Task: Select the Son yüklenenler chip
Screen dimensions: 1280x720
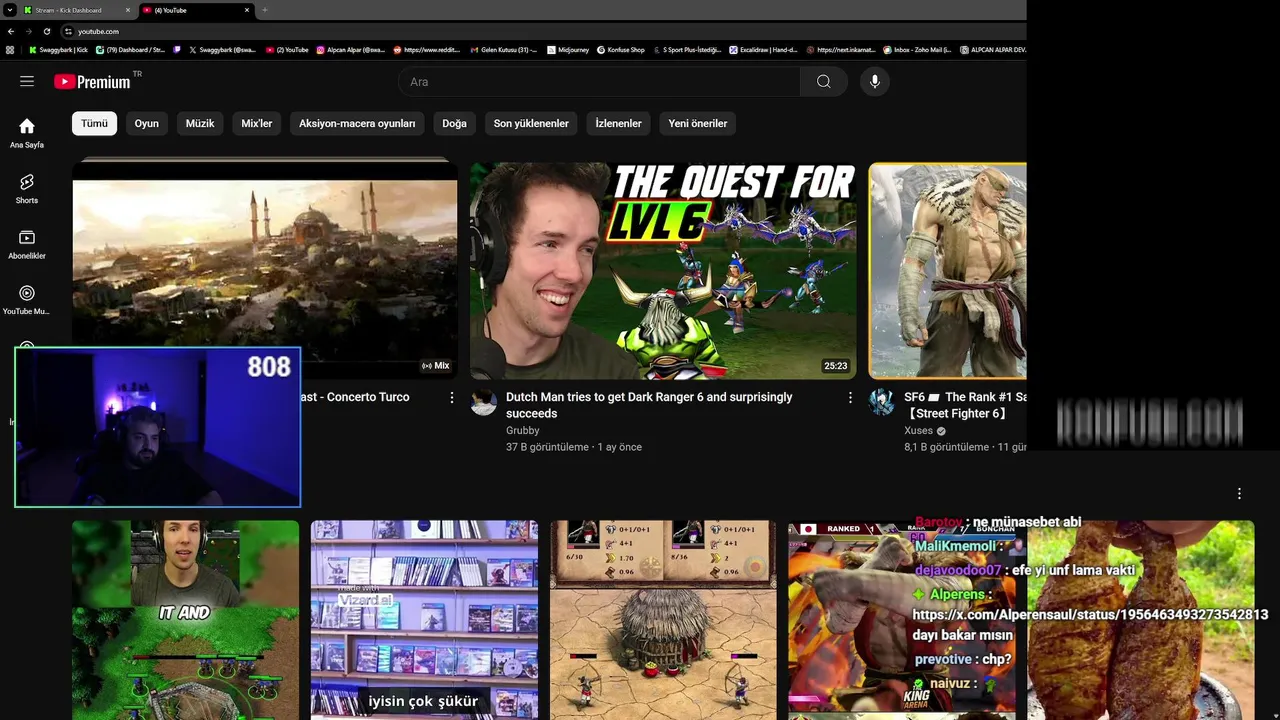Action: (531, 123)
